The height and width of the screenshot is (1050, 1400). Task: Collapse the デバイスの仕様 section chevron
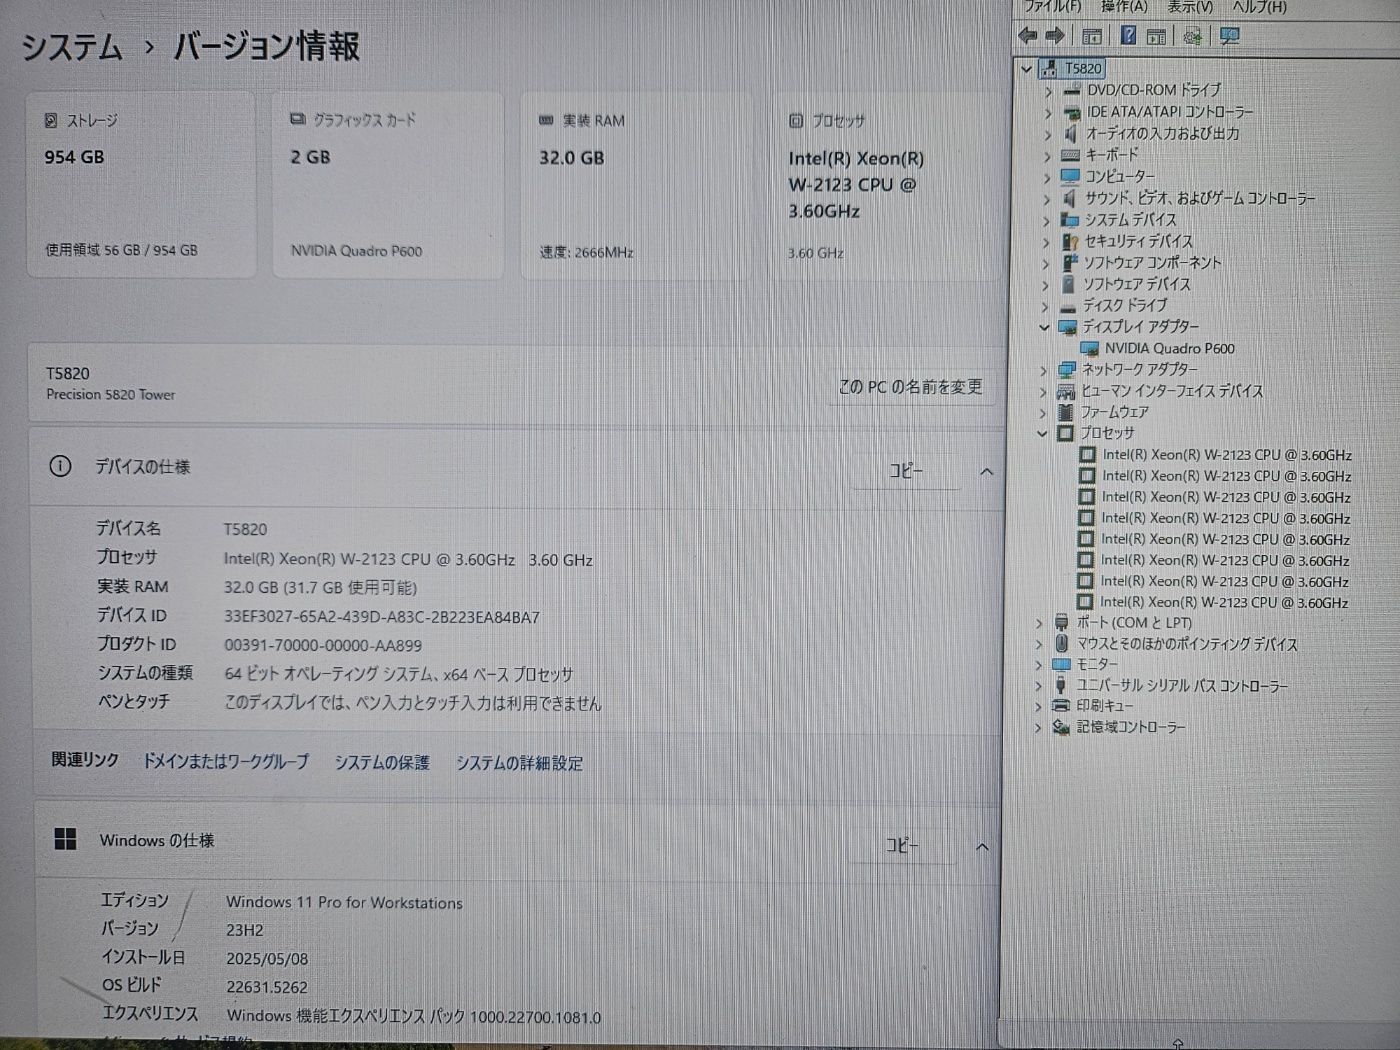coord(986,472)
